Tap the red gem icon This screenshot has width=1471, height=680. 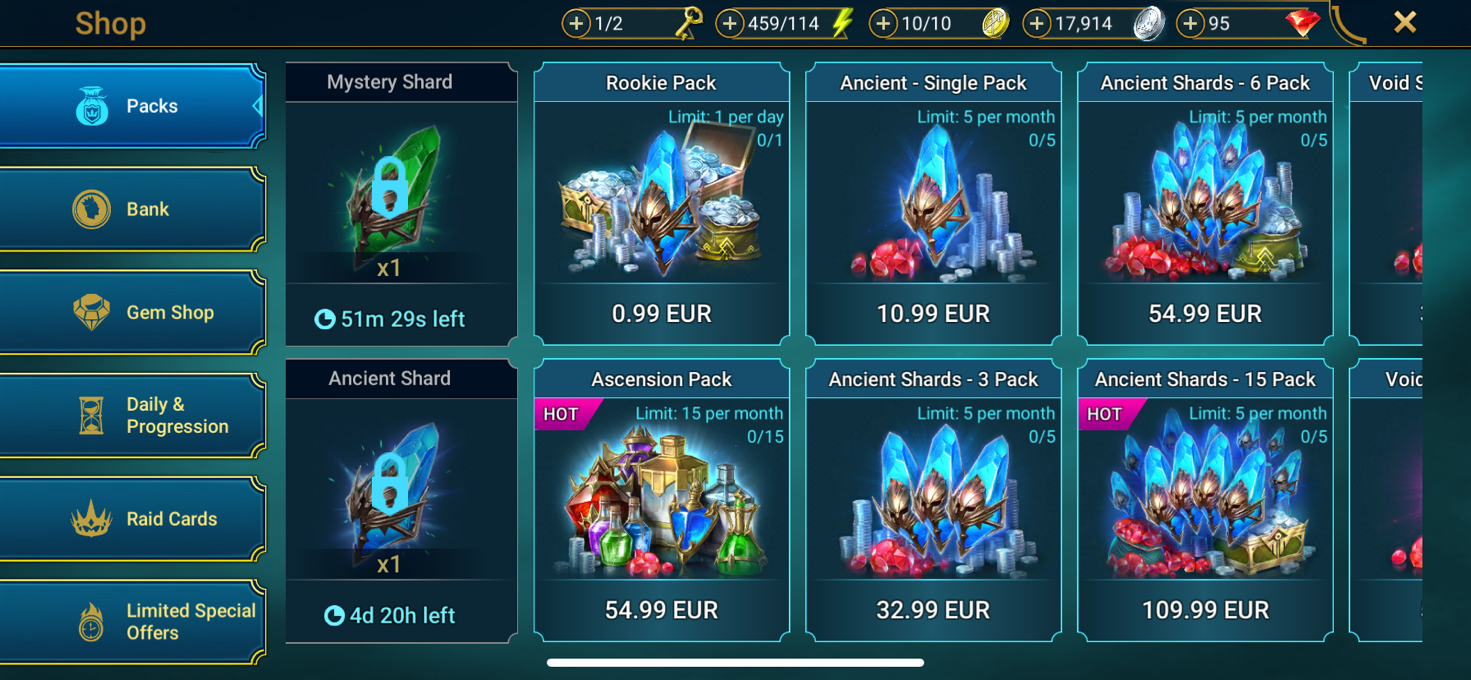[x=1302, y=23]
